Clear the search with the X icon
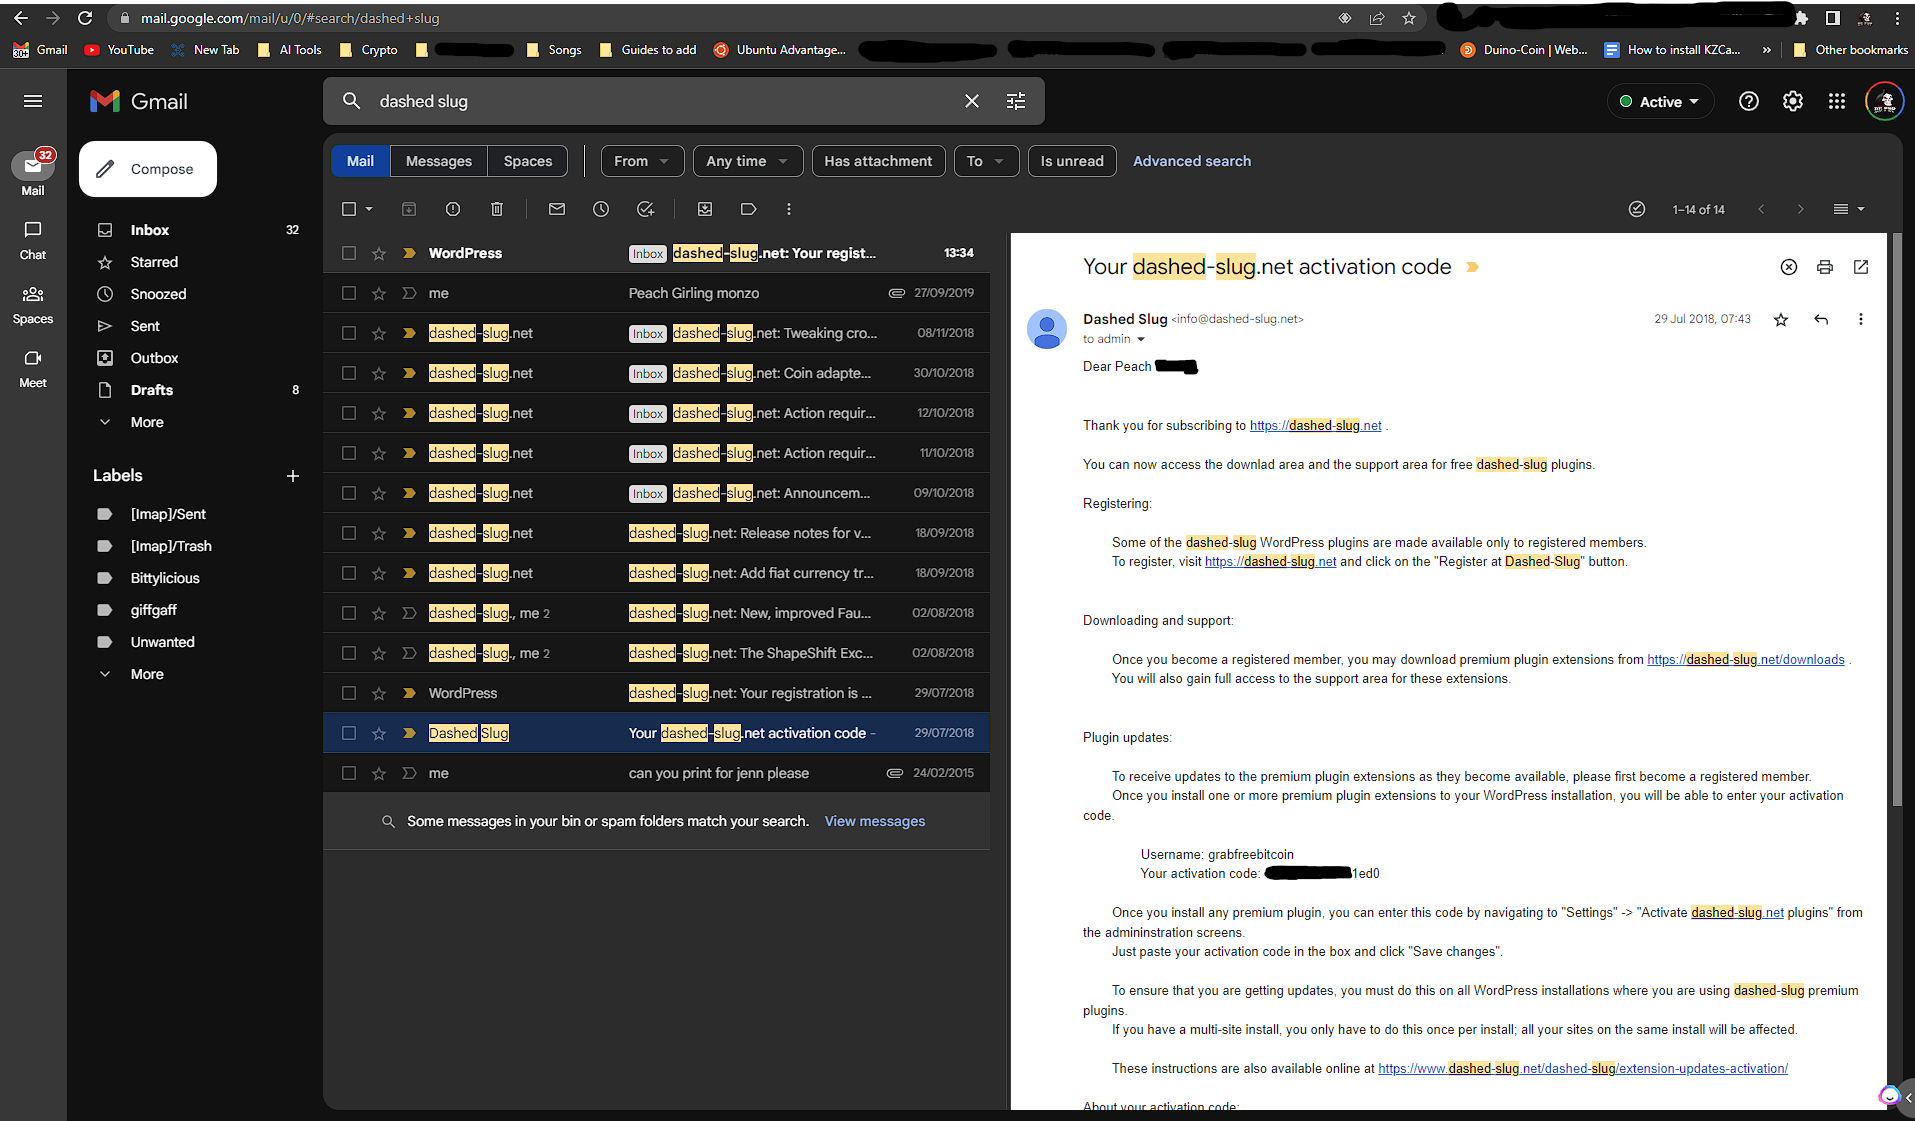 (x=971, y=101)
